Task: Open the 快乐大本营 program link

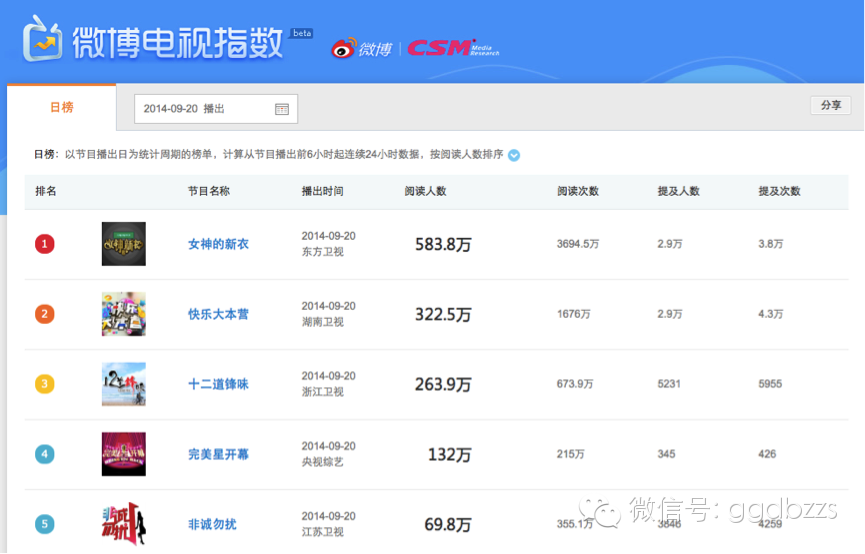Action: (x=218, y=314)
